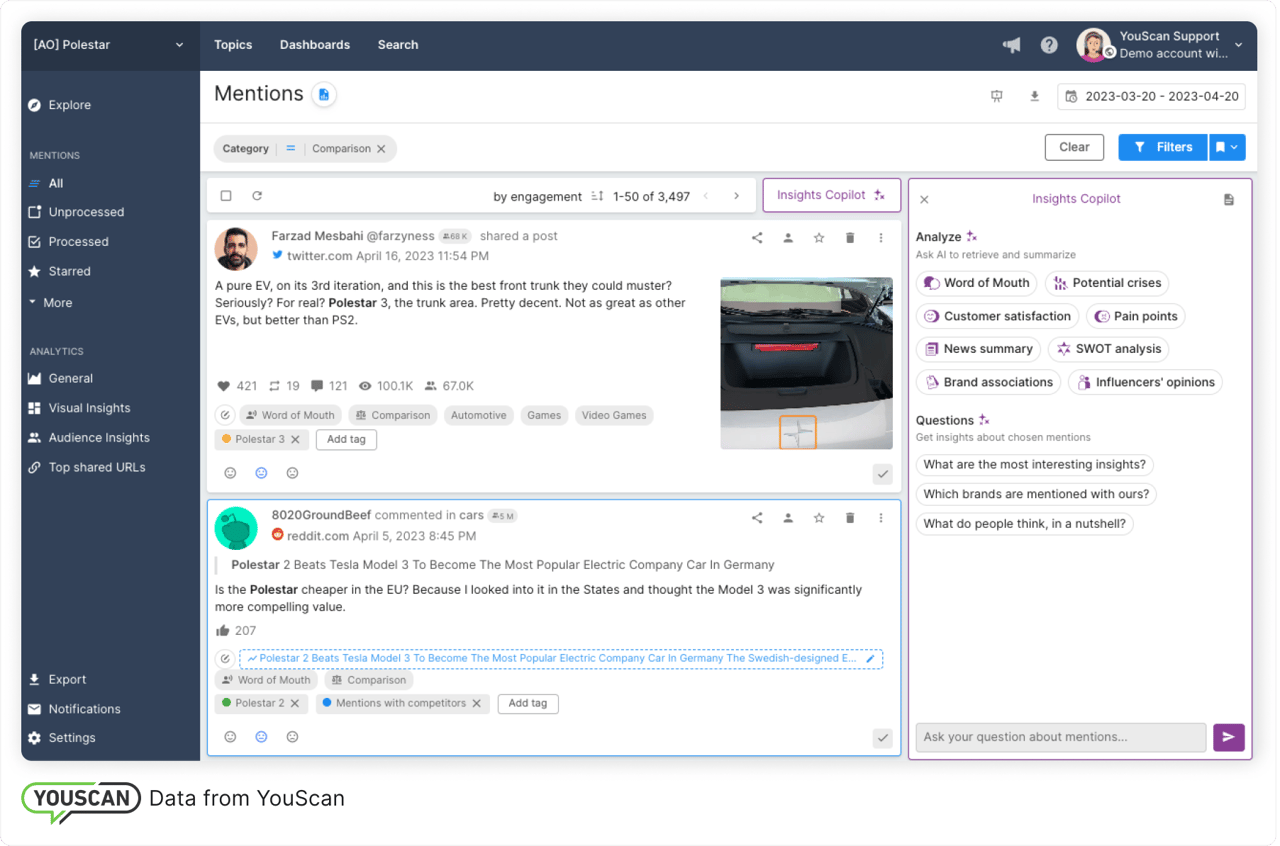This screenshot has height=846, width=1280.
Task: Mark the first mention as processed with the checkmark
Action: pyautogui.click(x=882, y=474)
